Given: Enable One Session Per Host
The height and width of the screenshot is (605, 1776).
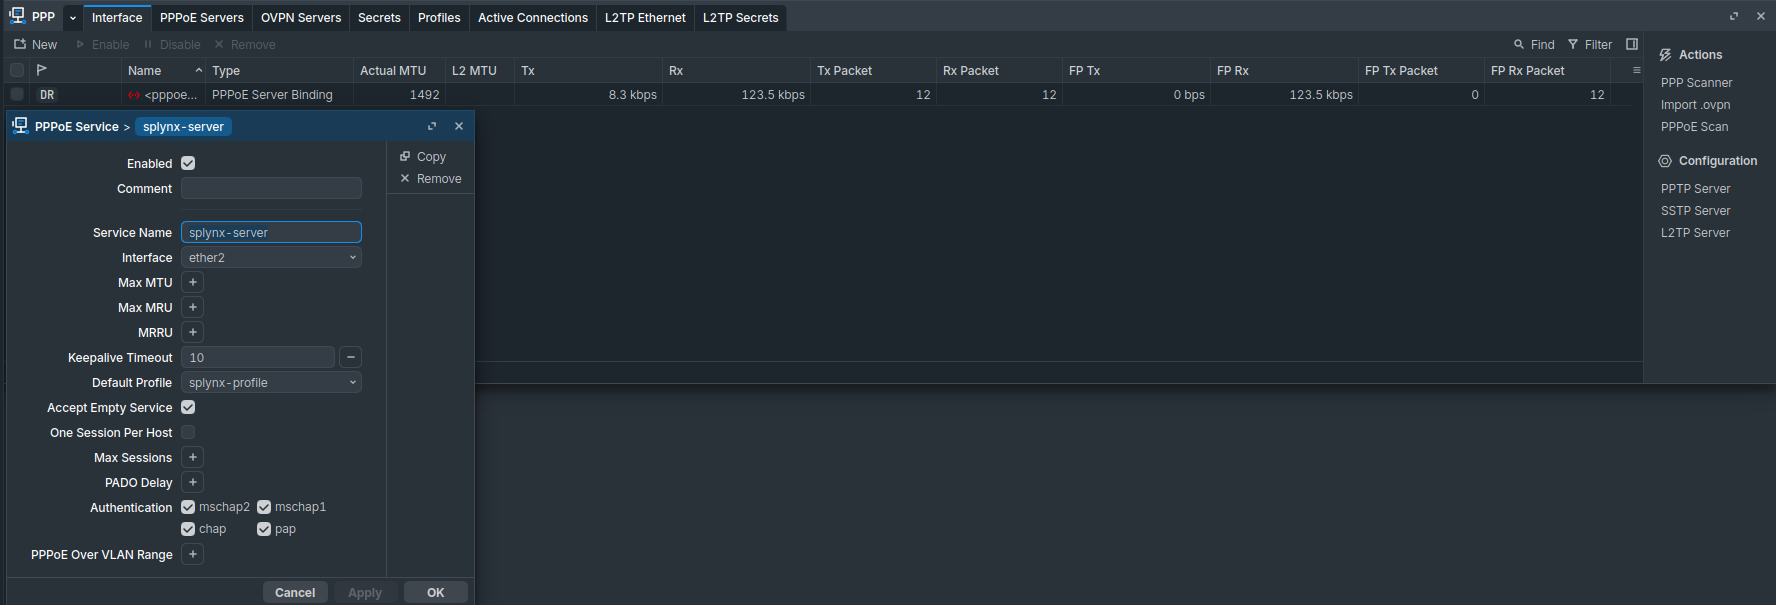Looking at the screenshot, I should (x=188, y=433).
